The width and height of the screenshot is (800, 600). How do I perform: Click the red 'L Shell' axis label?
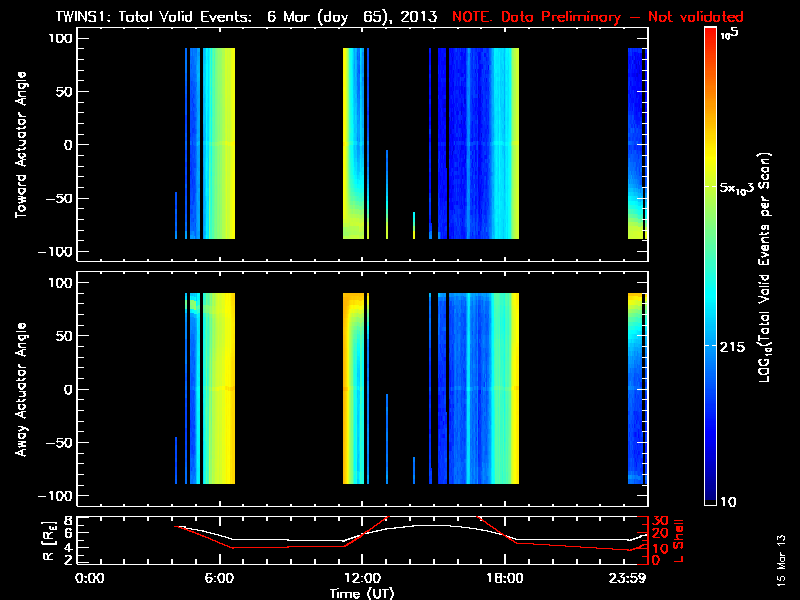point(678,540)
